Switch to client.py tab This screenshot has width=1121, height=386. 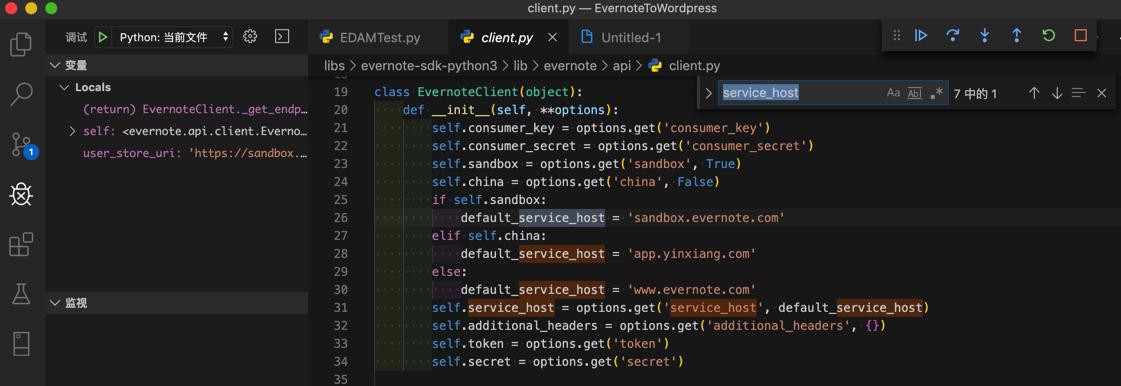[507, 37]
